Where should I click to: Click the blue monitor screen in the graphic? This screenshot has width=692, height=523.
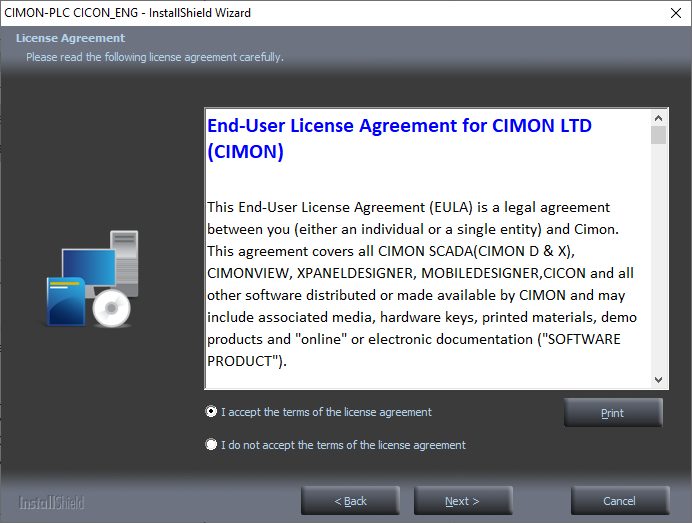pos(88,266)
